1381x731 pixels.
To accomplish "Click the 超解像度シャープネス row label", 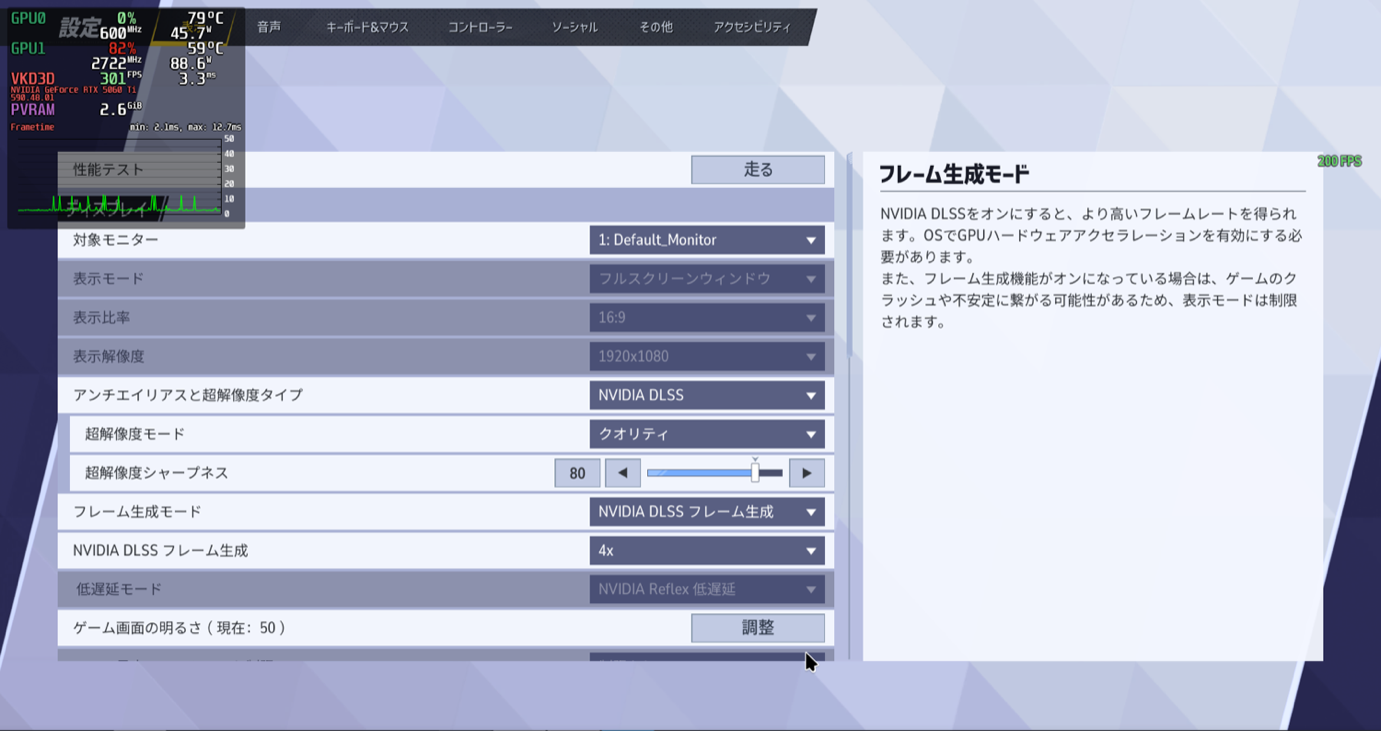I will point(157,473).
